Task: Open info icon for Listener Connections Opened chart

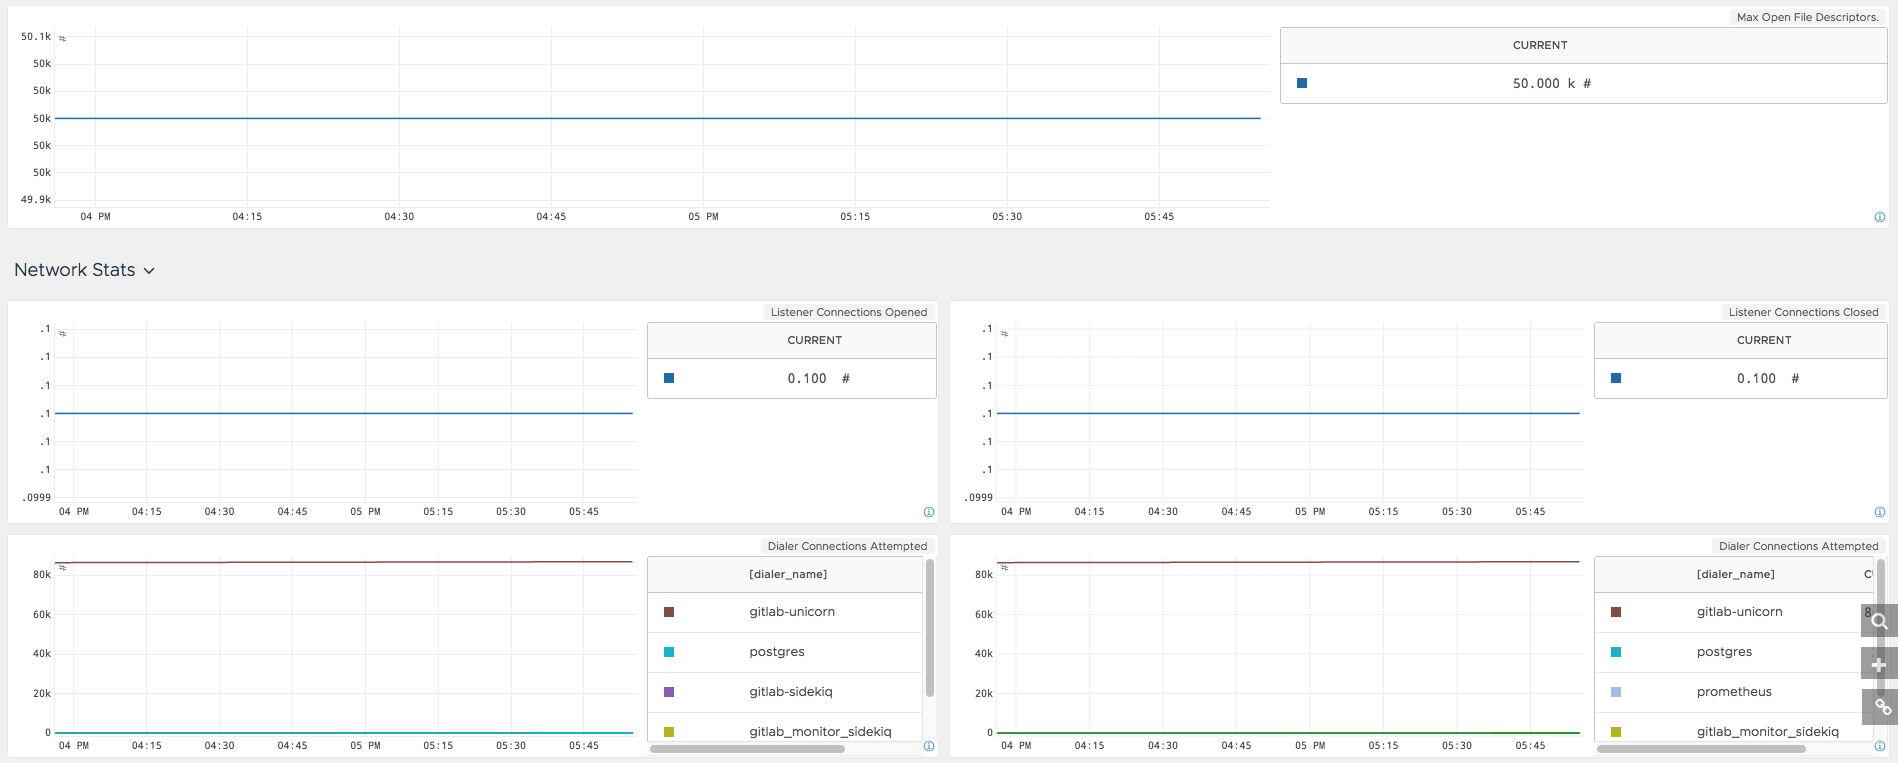Action: [929, 512]
